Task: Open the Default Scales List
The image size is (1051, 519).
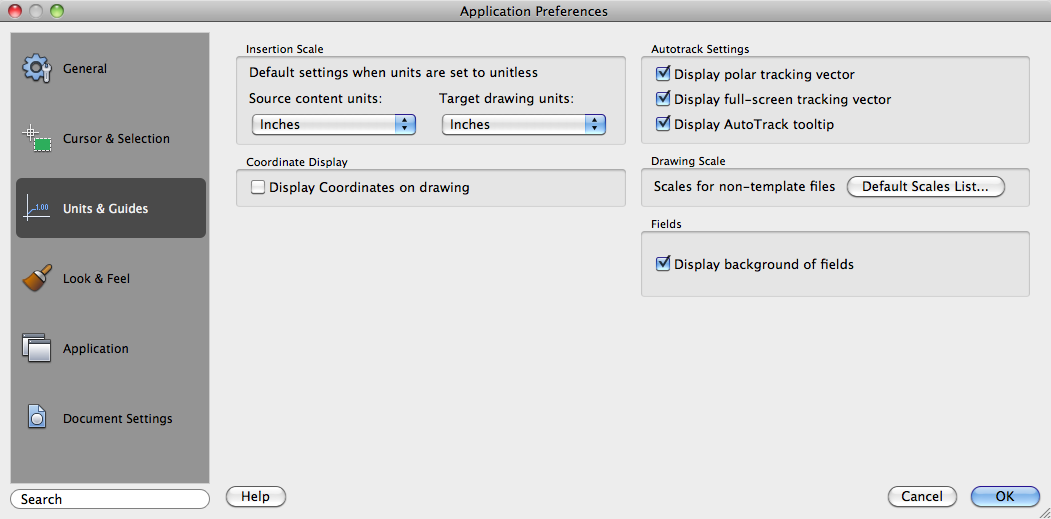Action: tap(925, 186)
